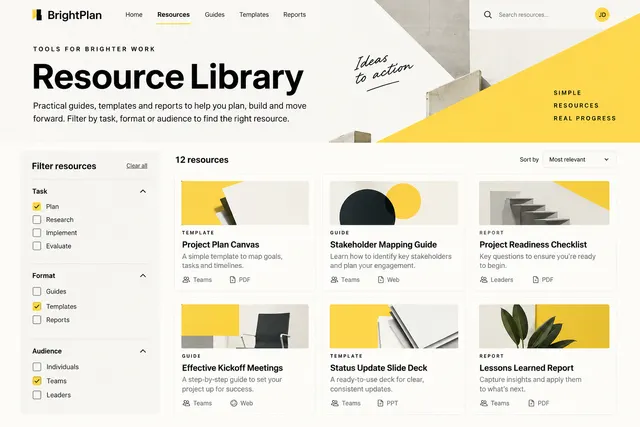This screenshot has height=427, width=640.
Task: Collapse the Format filter section
Action: point(143,276)
